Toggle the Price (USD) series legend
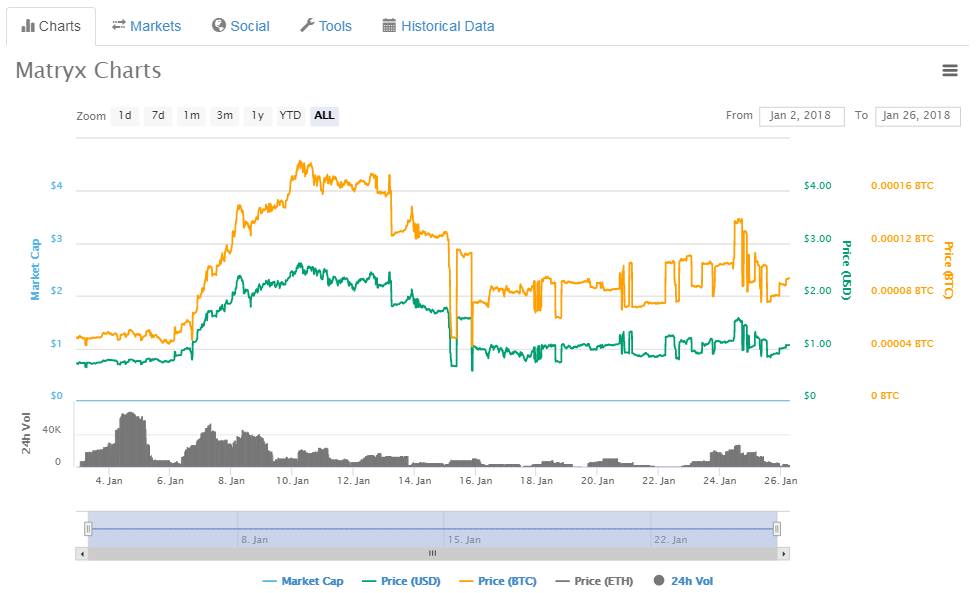Image resolution: width=977 pixels, height=593 pixels. click(x=401, y=581)
